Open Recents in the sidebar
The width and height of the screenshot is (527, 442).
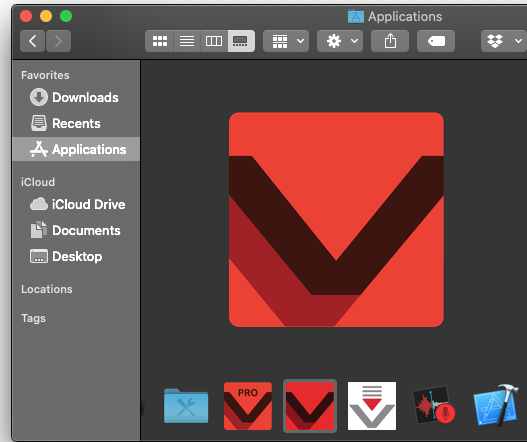pos(76,123)
